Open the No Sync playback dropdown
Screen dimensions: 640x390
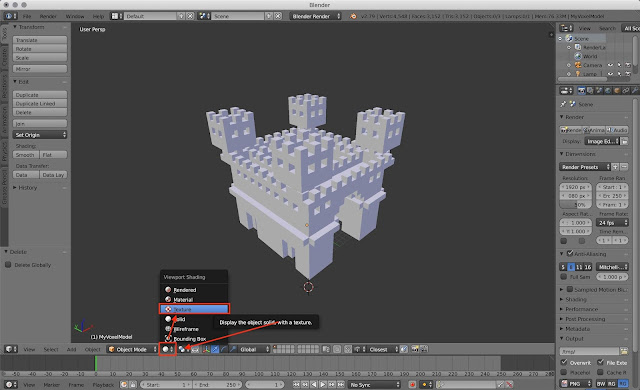374,384
